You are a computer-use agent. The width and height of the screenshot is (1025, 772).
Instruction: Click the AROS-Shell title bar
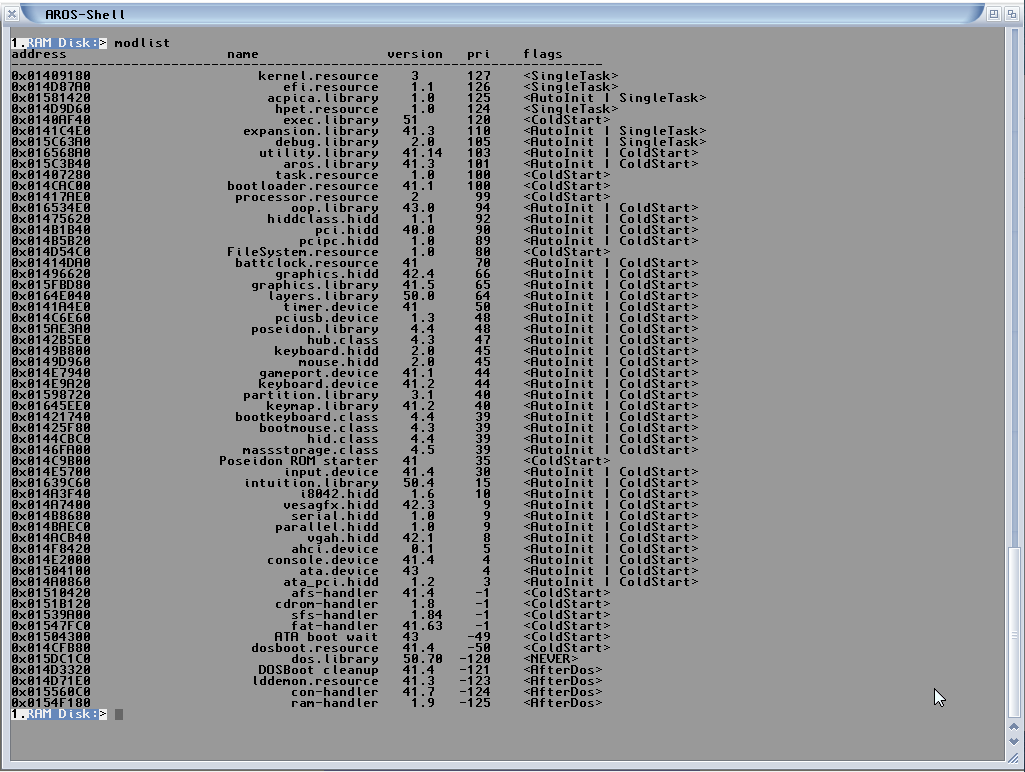point(502,14)
